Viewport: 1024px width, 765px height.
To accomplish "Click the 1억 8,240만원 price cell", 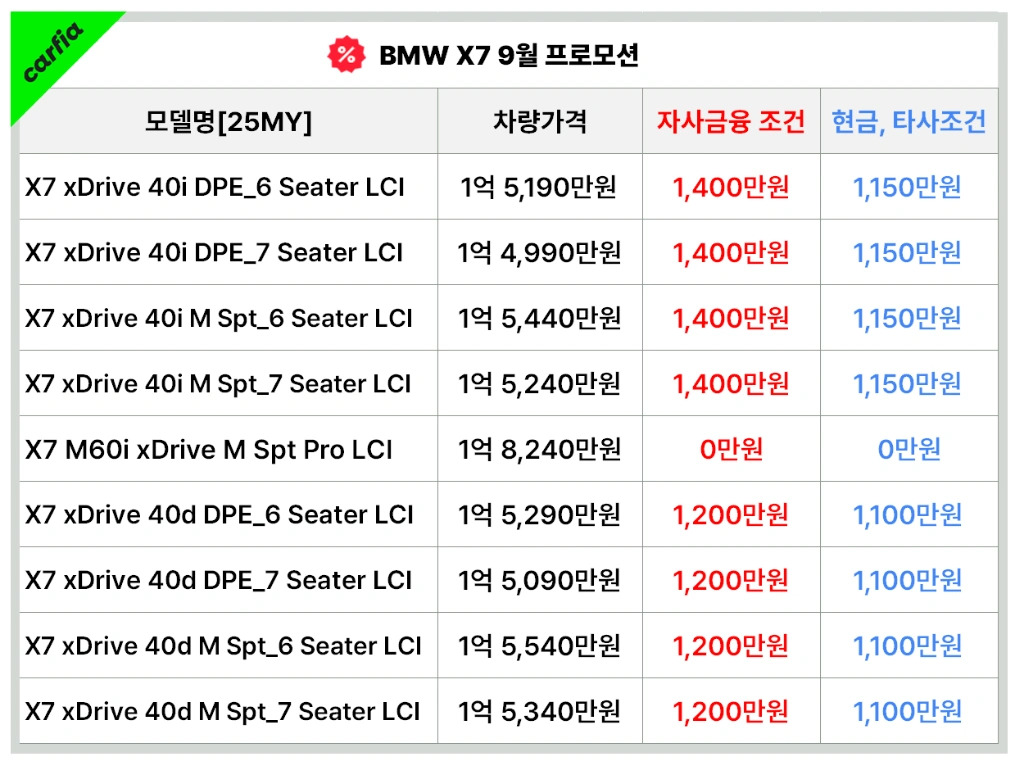I will tap(540, 450).
